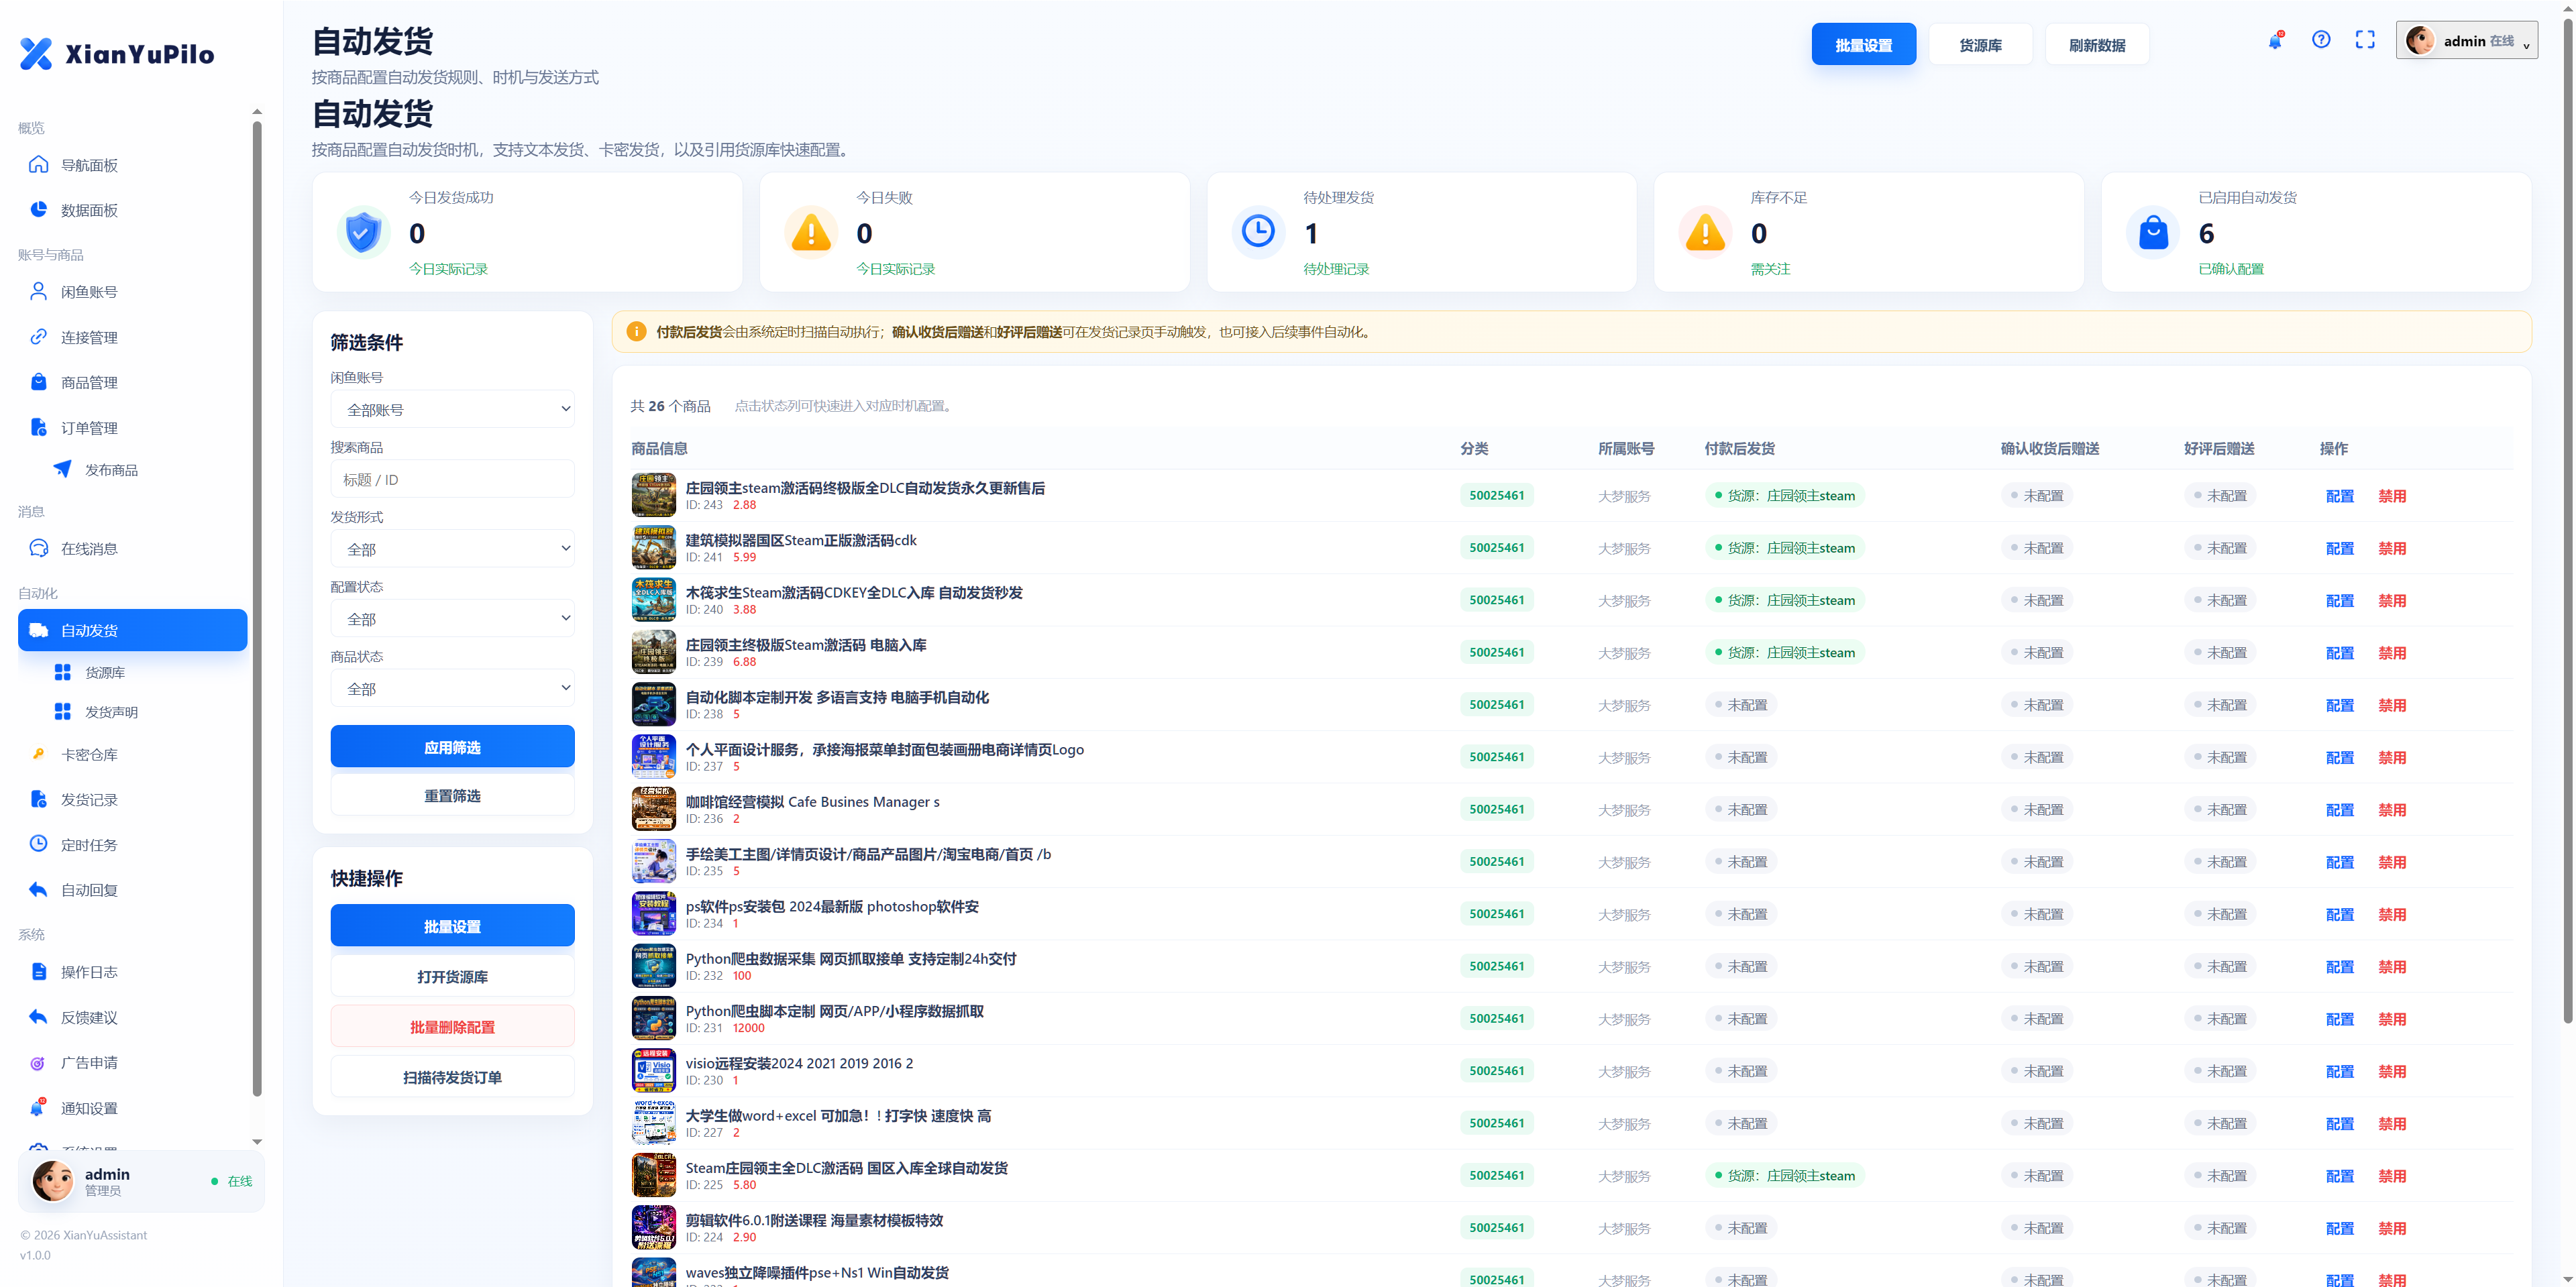Viewport: 2576px width, 1287px height.
Task: Click 扫描待发货订单 button
Action: pyautogui.click(x=452, y=1076)
